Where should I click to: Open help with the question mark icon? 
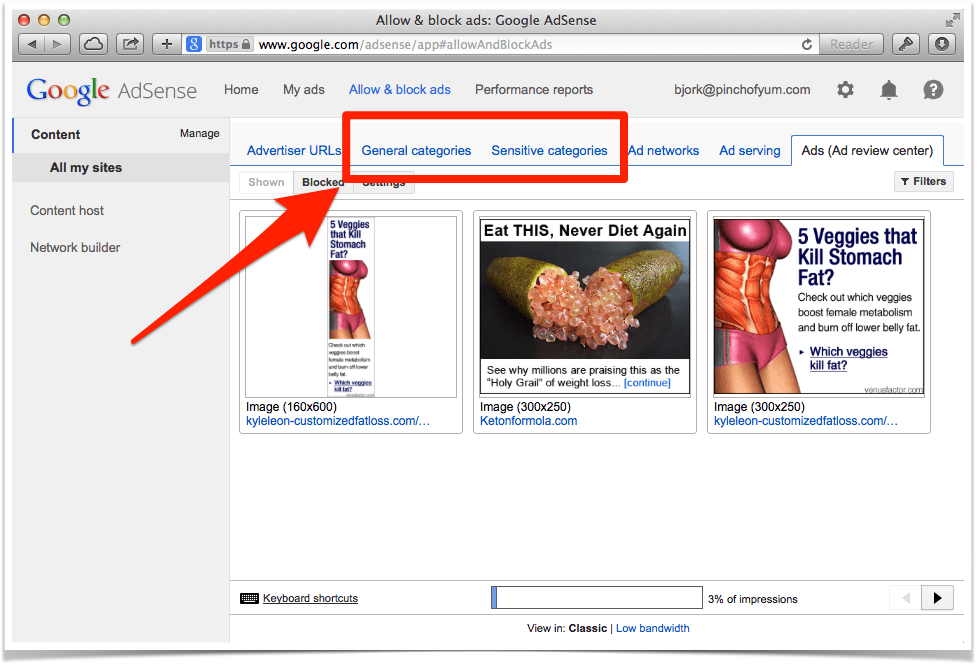932,90
